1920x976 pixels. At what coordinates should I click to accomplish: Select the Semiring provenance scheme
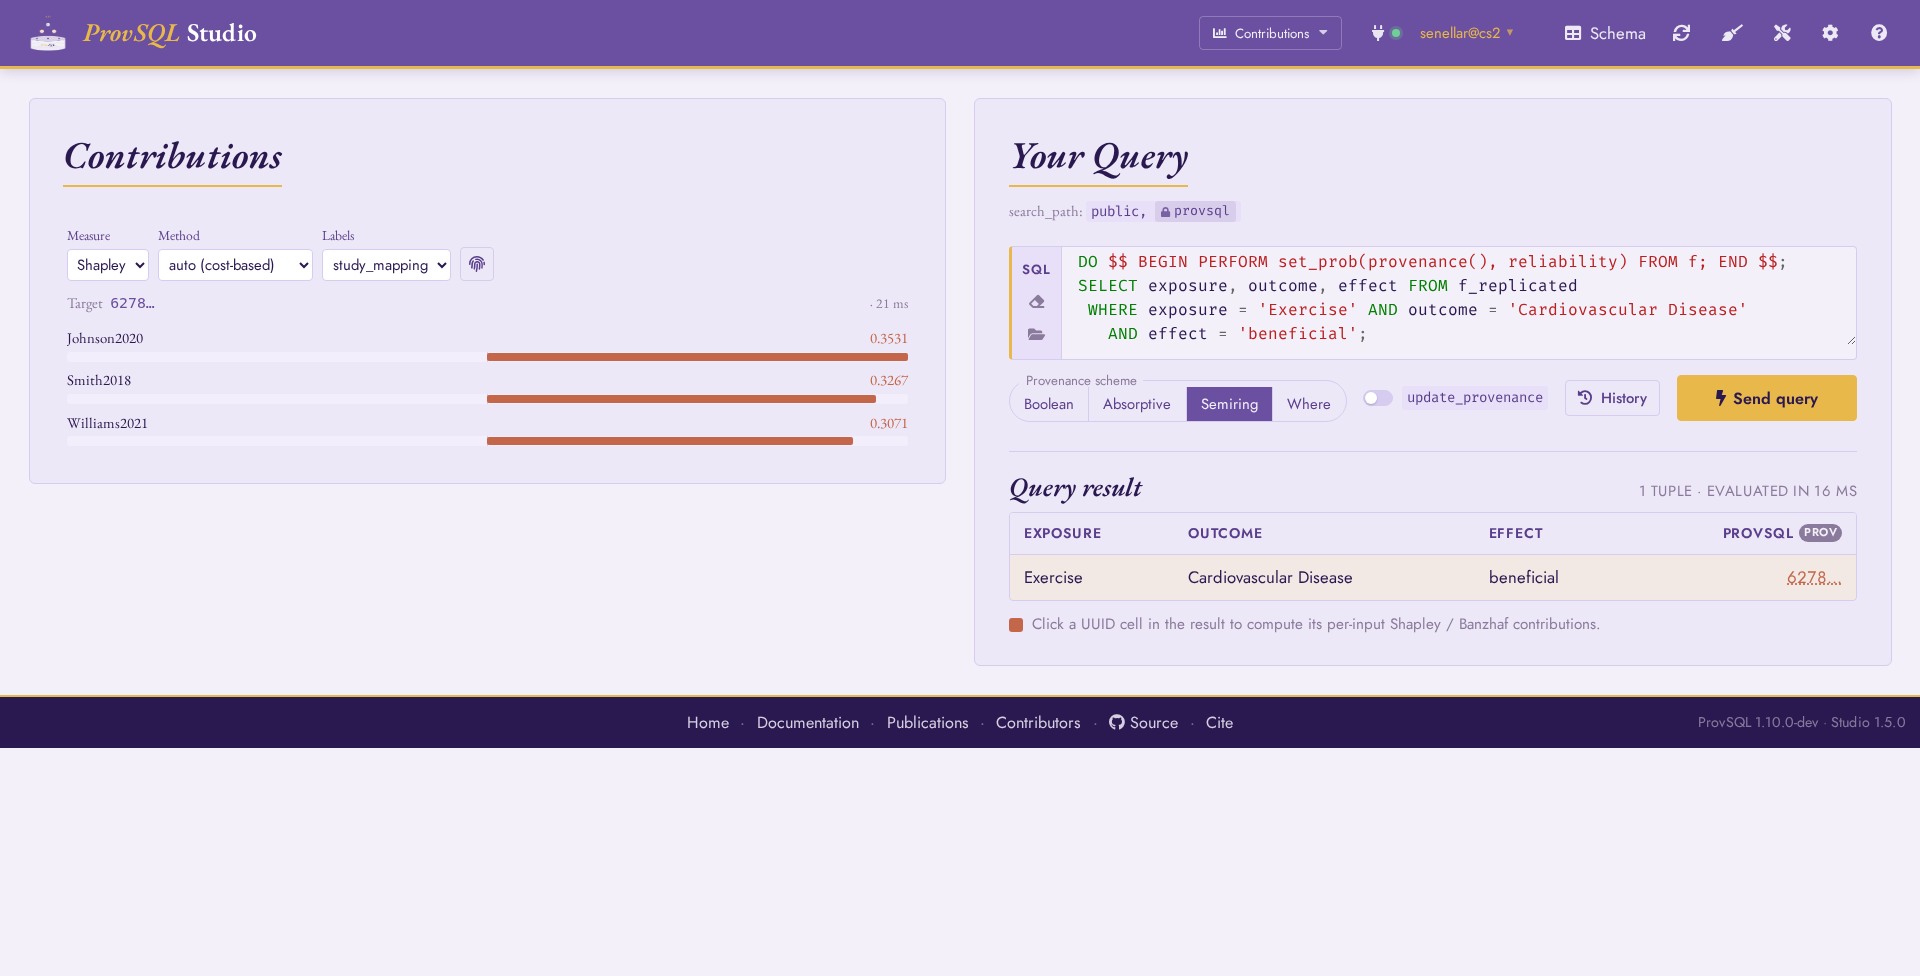pyautogui.click(x=1229, y=404)
